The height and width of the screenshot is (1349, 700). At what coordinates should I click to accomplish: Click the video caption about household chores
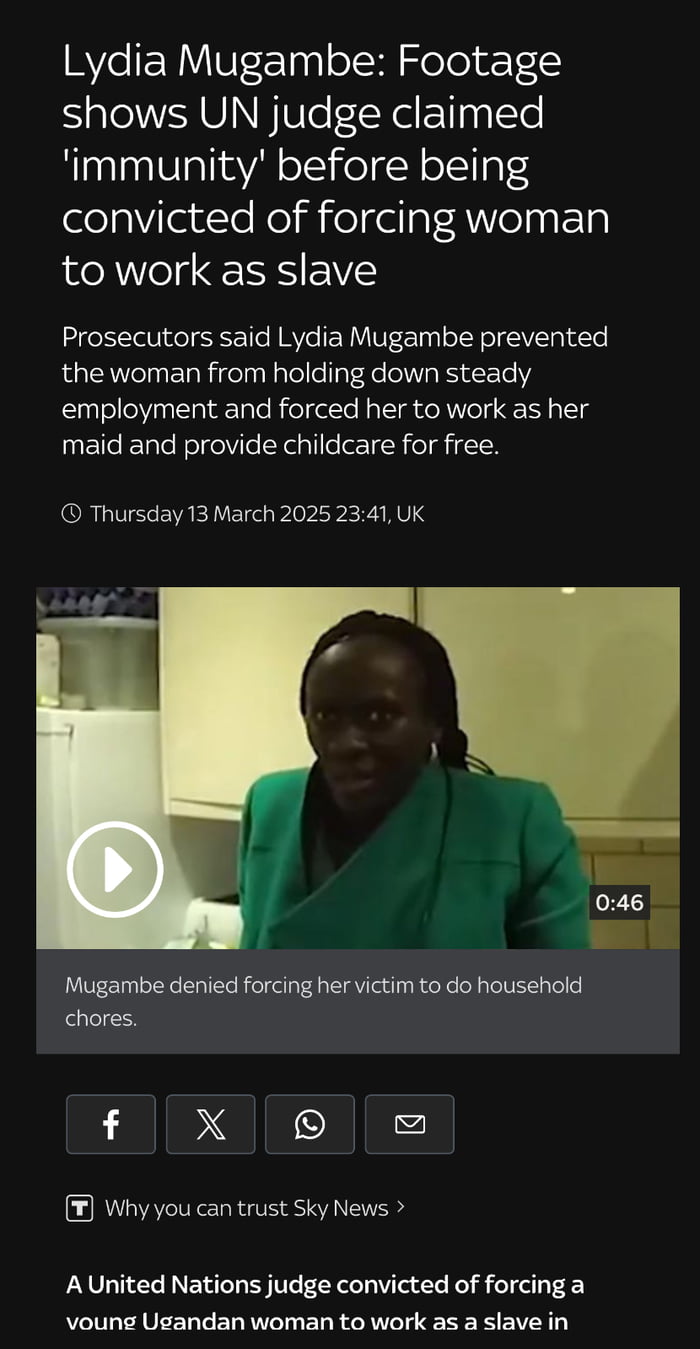(x=323, y=1002)
